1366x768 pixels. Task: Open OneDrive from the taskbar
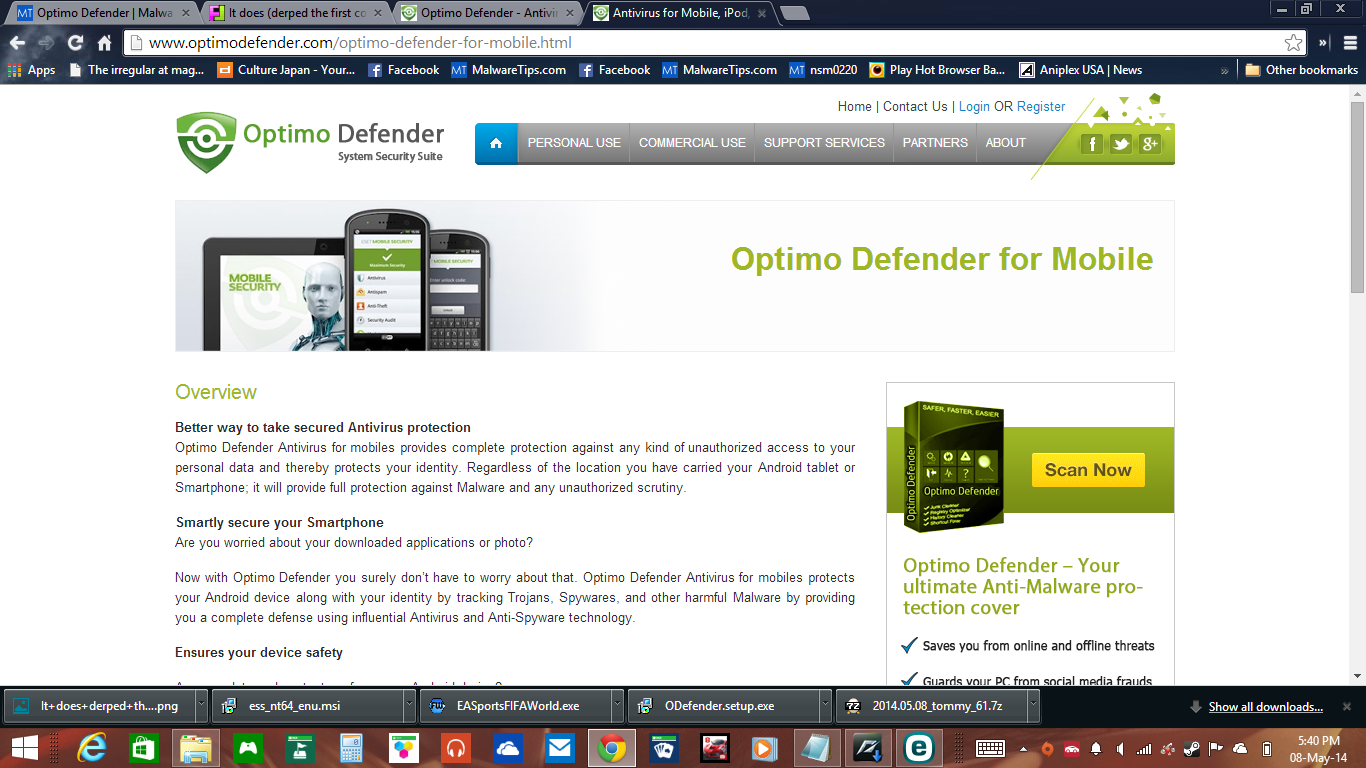point(507,748)
